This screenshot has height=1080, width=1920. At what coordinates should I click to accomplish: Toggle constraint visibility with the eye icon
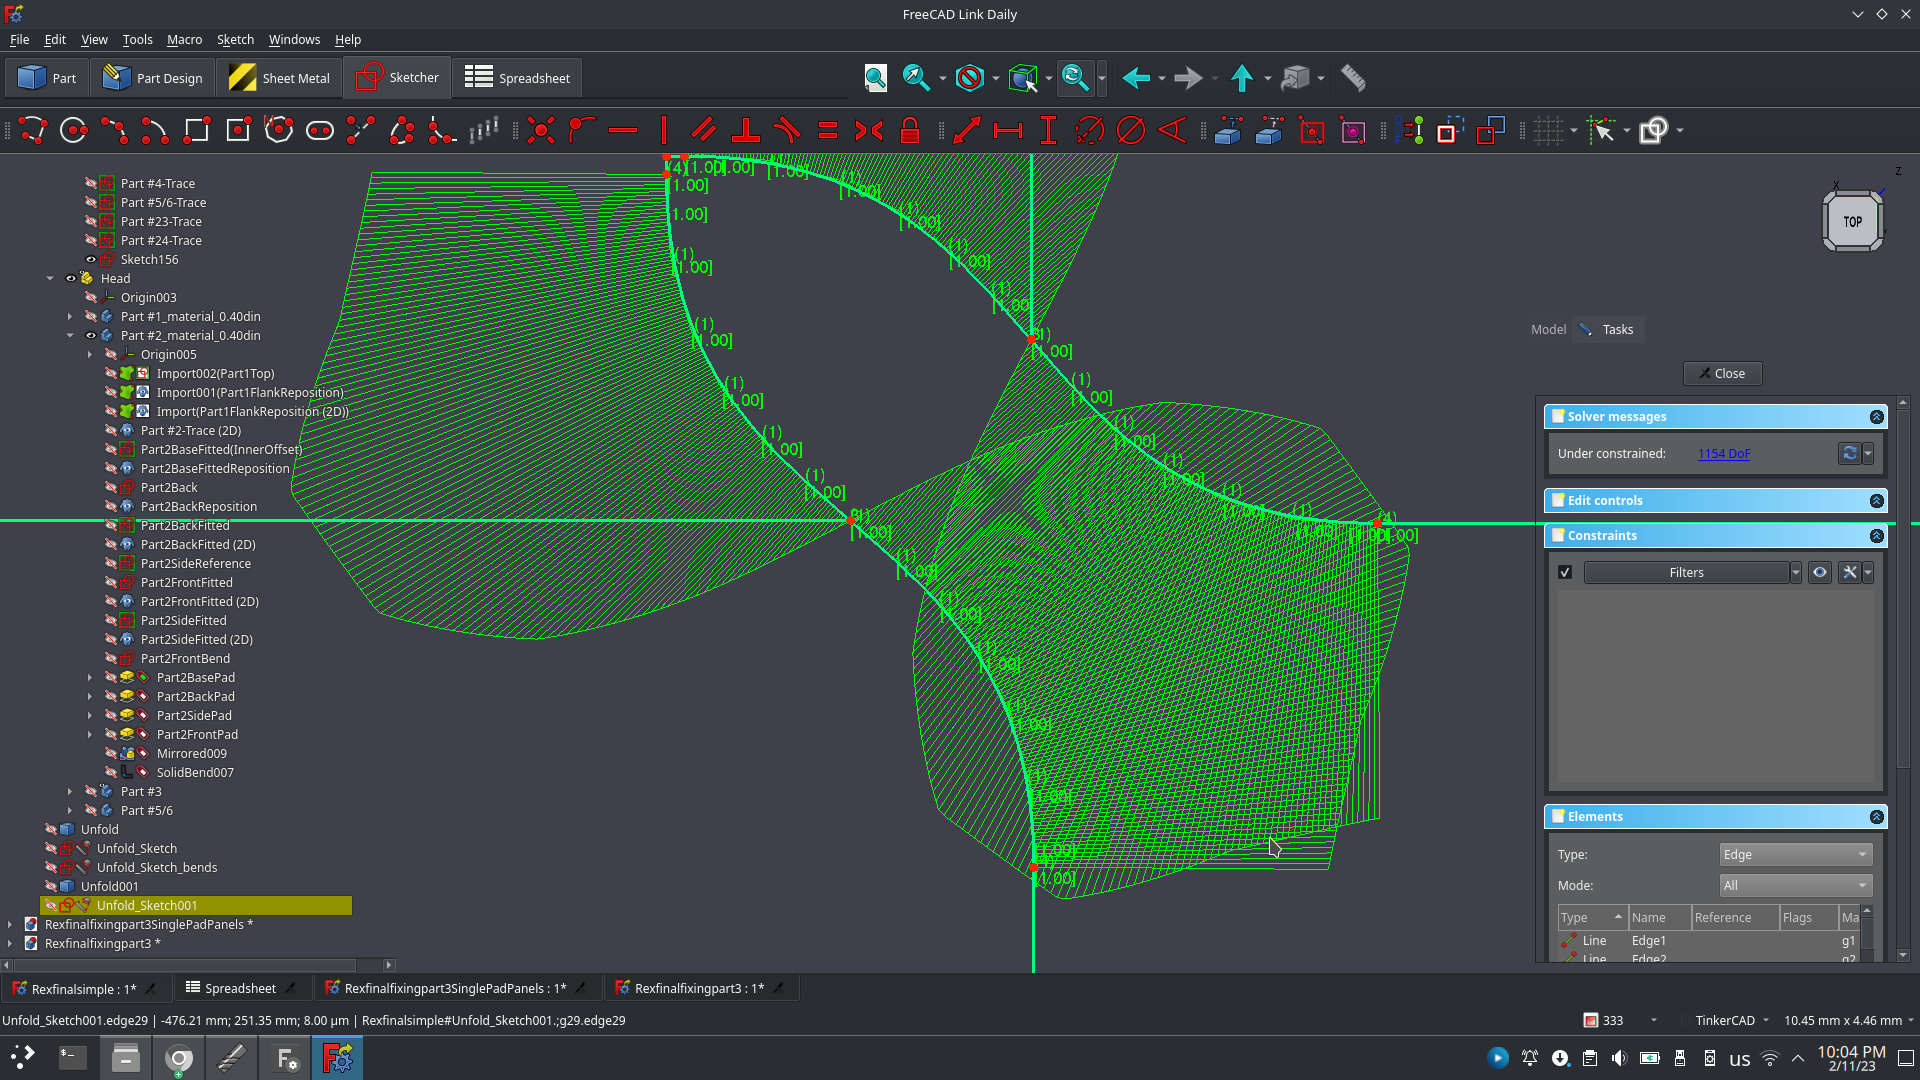point(1820,572)
